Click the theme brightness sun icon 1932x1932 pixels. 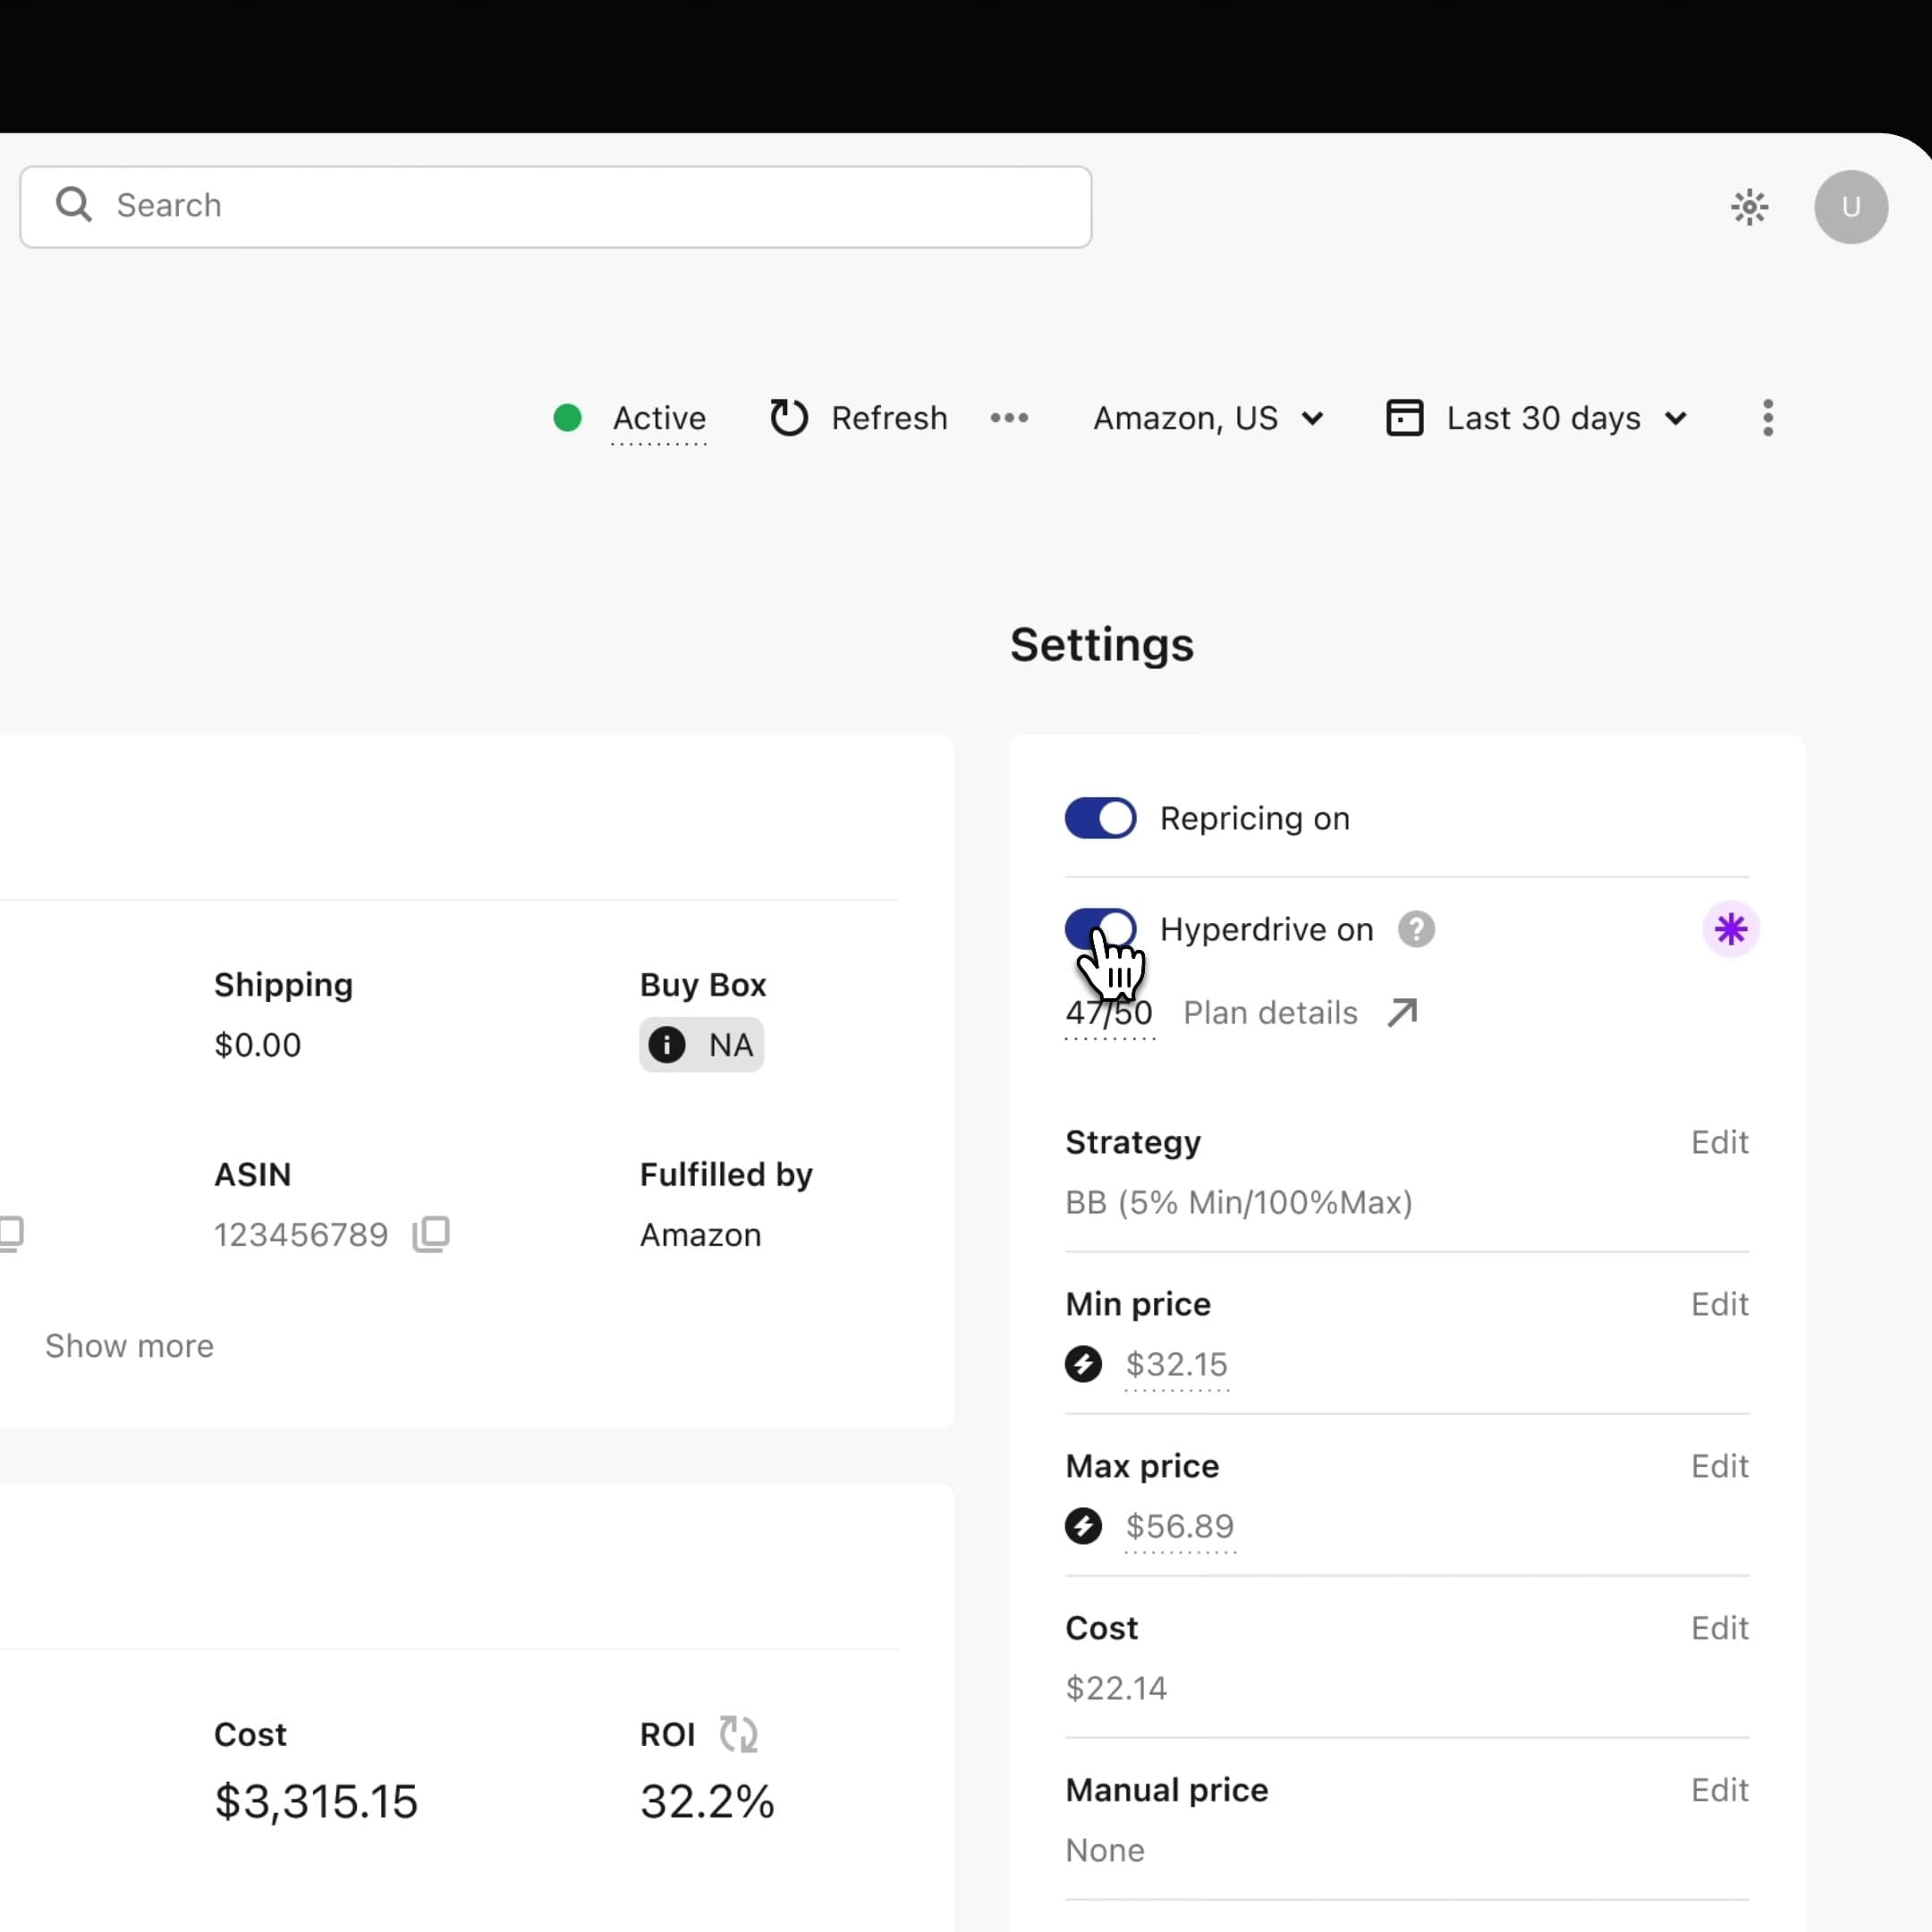click(1749, 207)
